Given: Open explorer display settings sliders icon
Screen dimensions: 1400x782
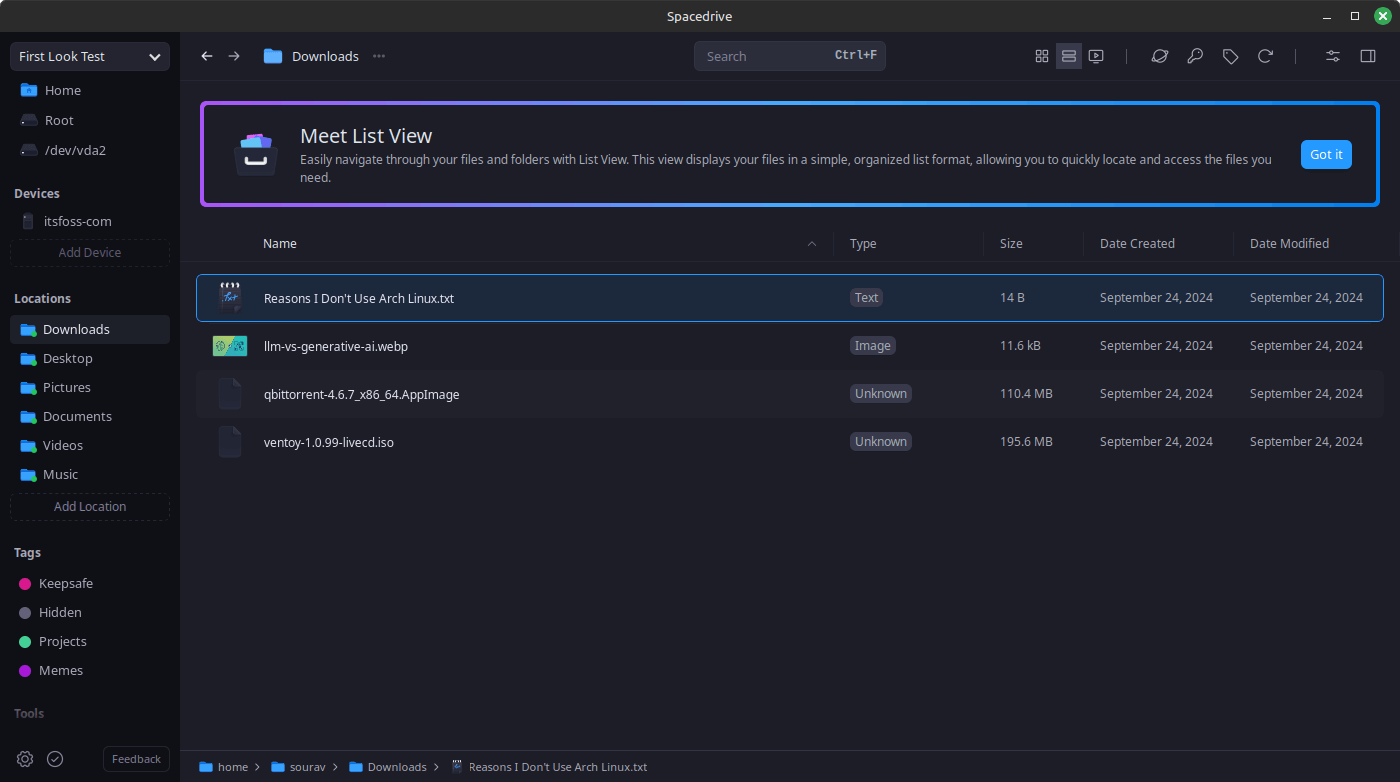Looking at the screenshot, I should 1332,56.
